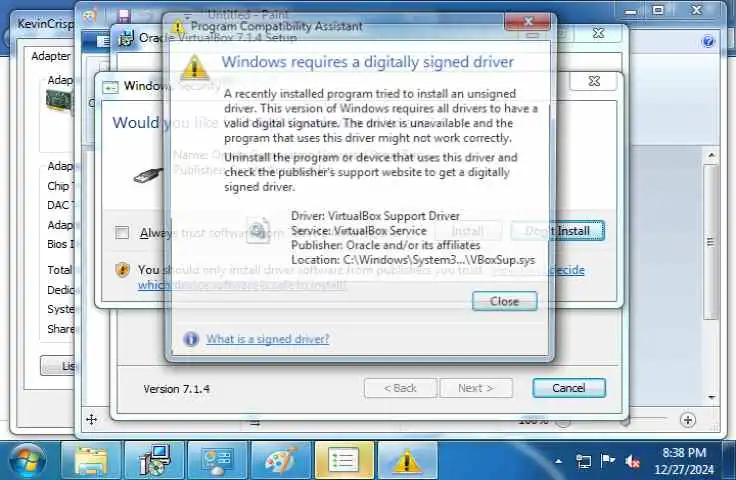Click the Paint help question mark icon
Screen dimensions: 736x480
(708, 41)
